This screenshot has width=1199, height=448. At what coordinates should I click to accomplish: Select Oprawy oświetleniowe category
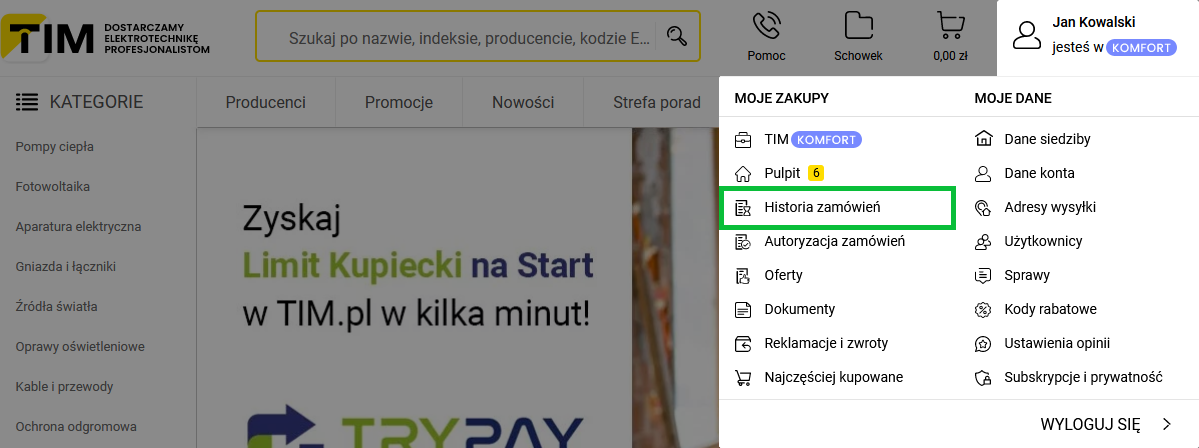[80, 347]
